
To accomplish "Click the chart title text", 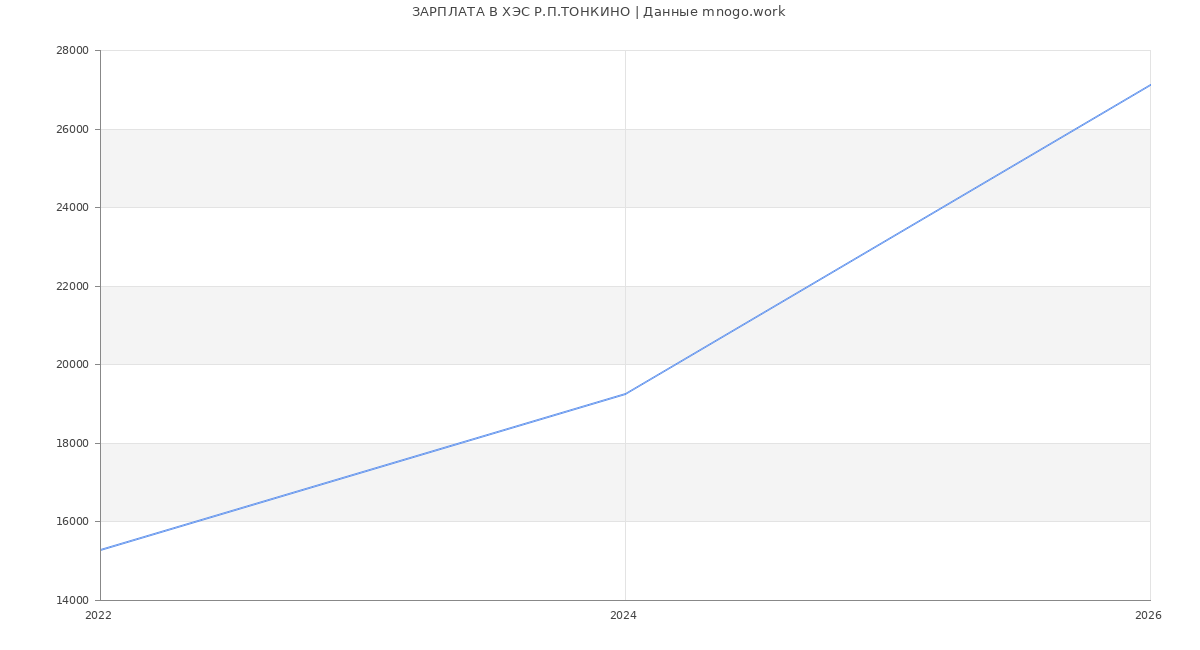I will pos(598,12).
